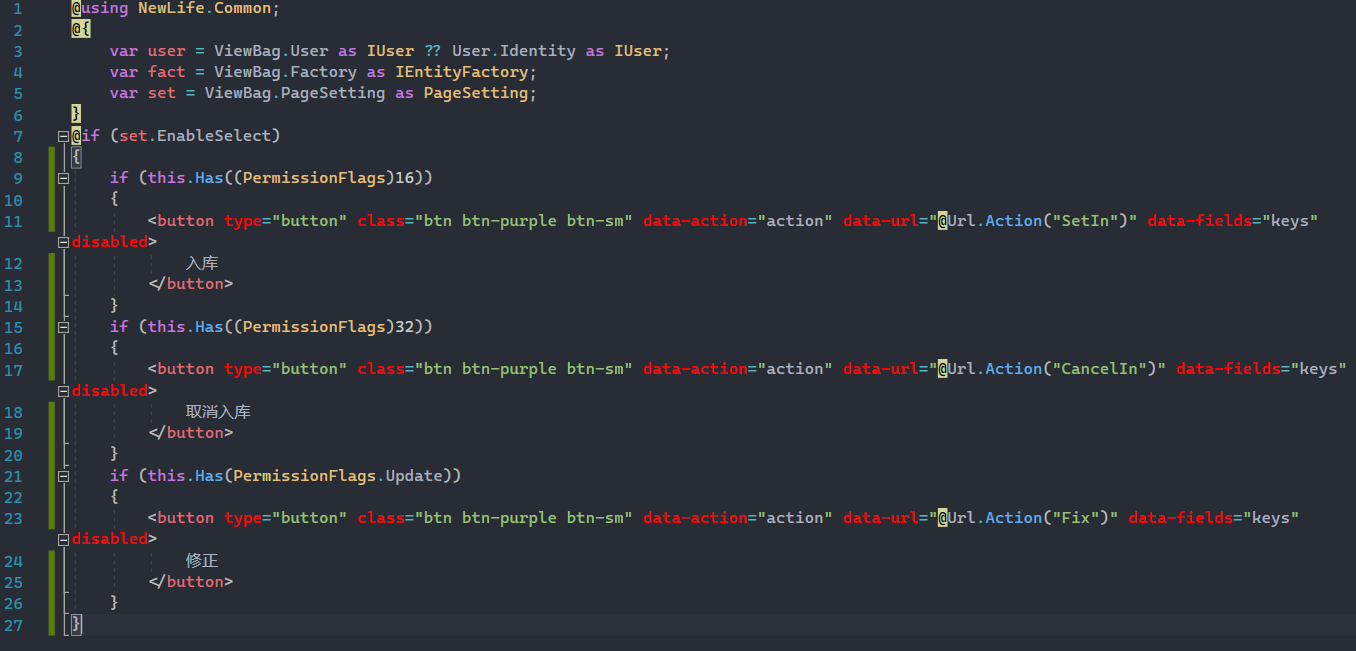Screen dimensions: 1356x651
Task: Fold the button element with the CancelIn action
Action: [64, 391]
